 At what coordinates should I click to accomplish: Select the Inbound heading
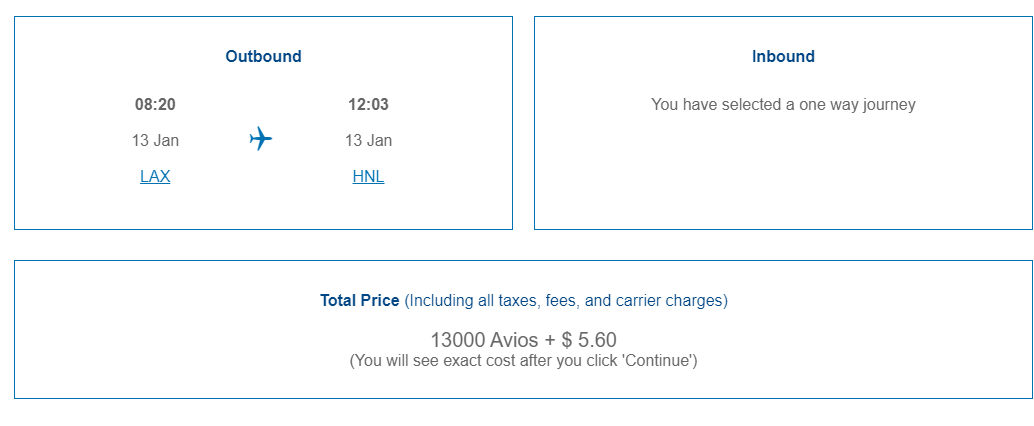(x=783, y=56)
